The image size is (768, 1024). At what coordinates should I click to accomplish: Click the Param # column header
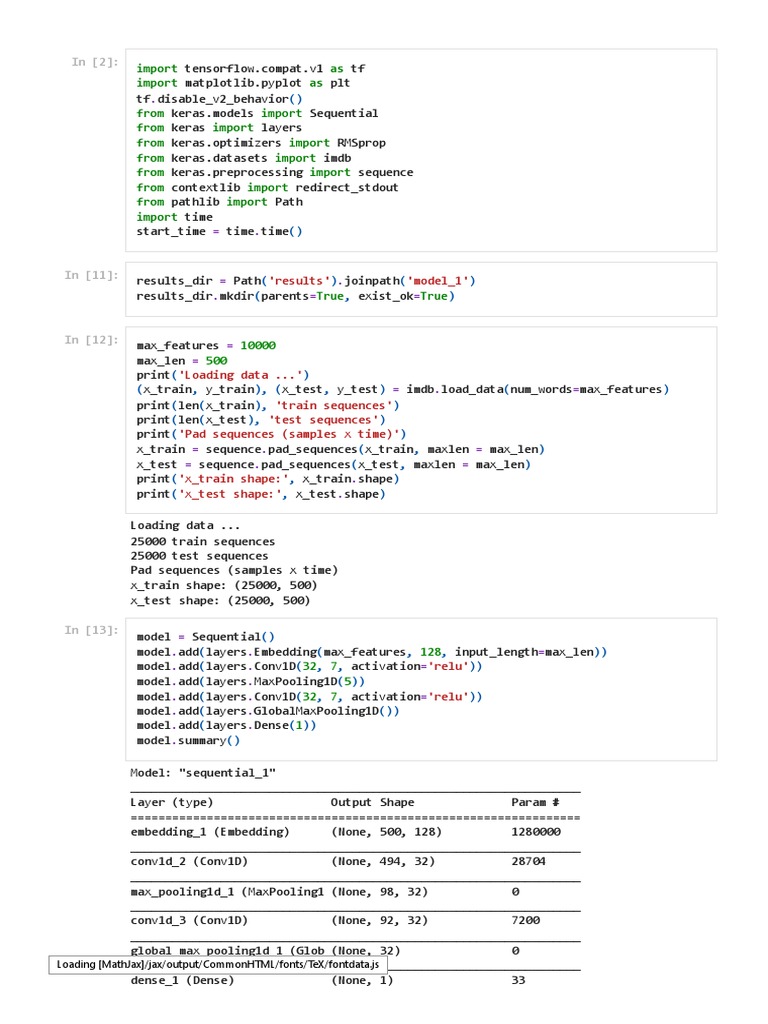tap(535, 803)
